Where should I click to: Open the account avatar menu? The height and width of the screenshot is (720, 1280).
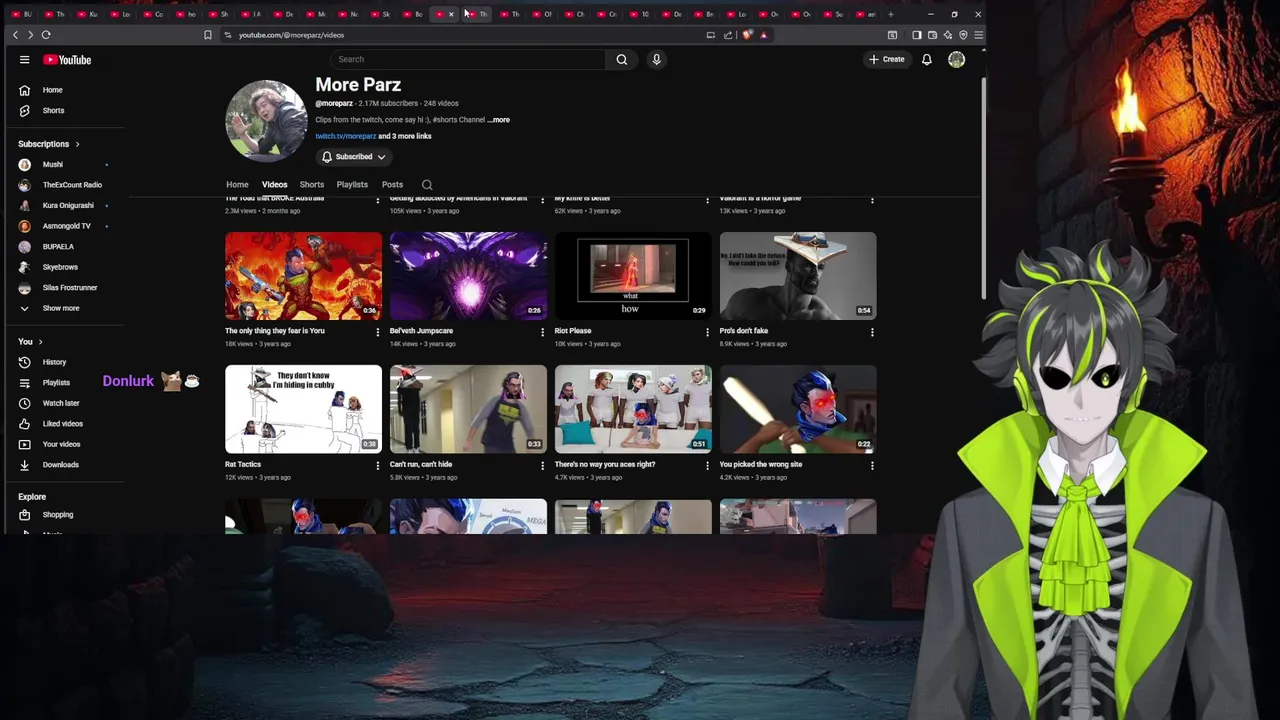click(x=956, y=60)
